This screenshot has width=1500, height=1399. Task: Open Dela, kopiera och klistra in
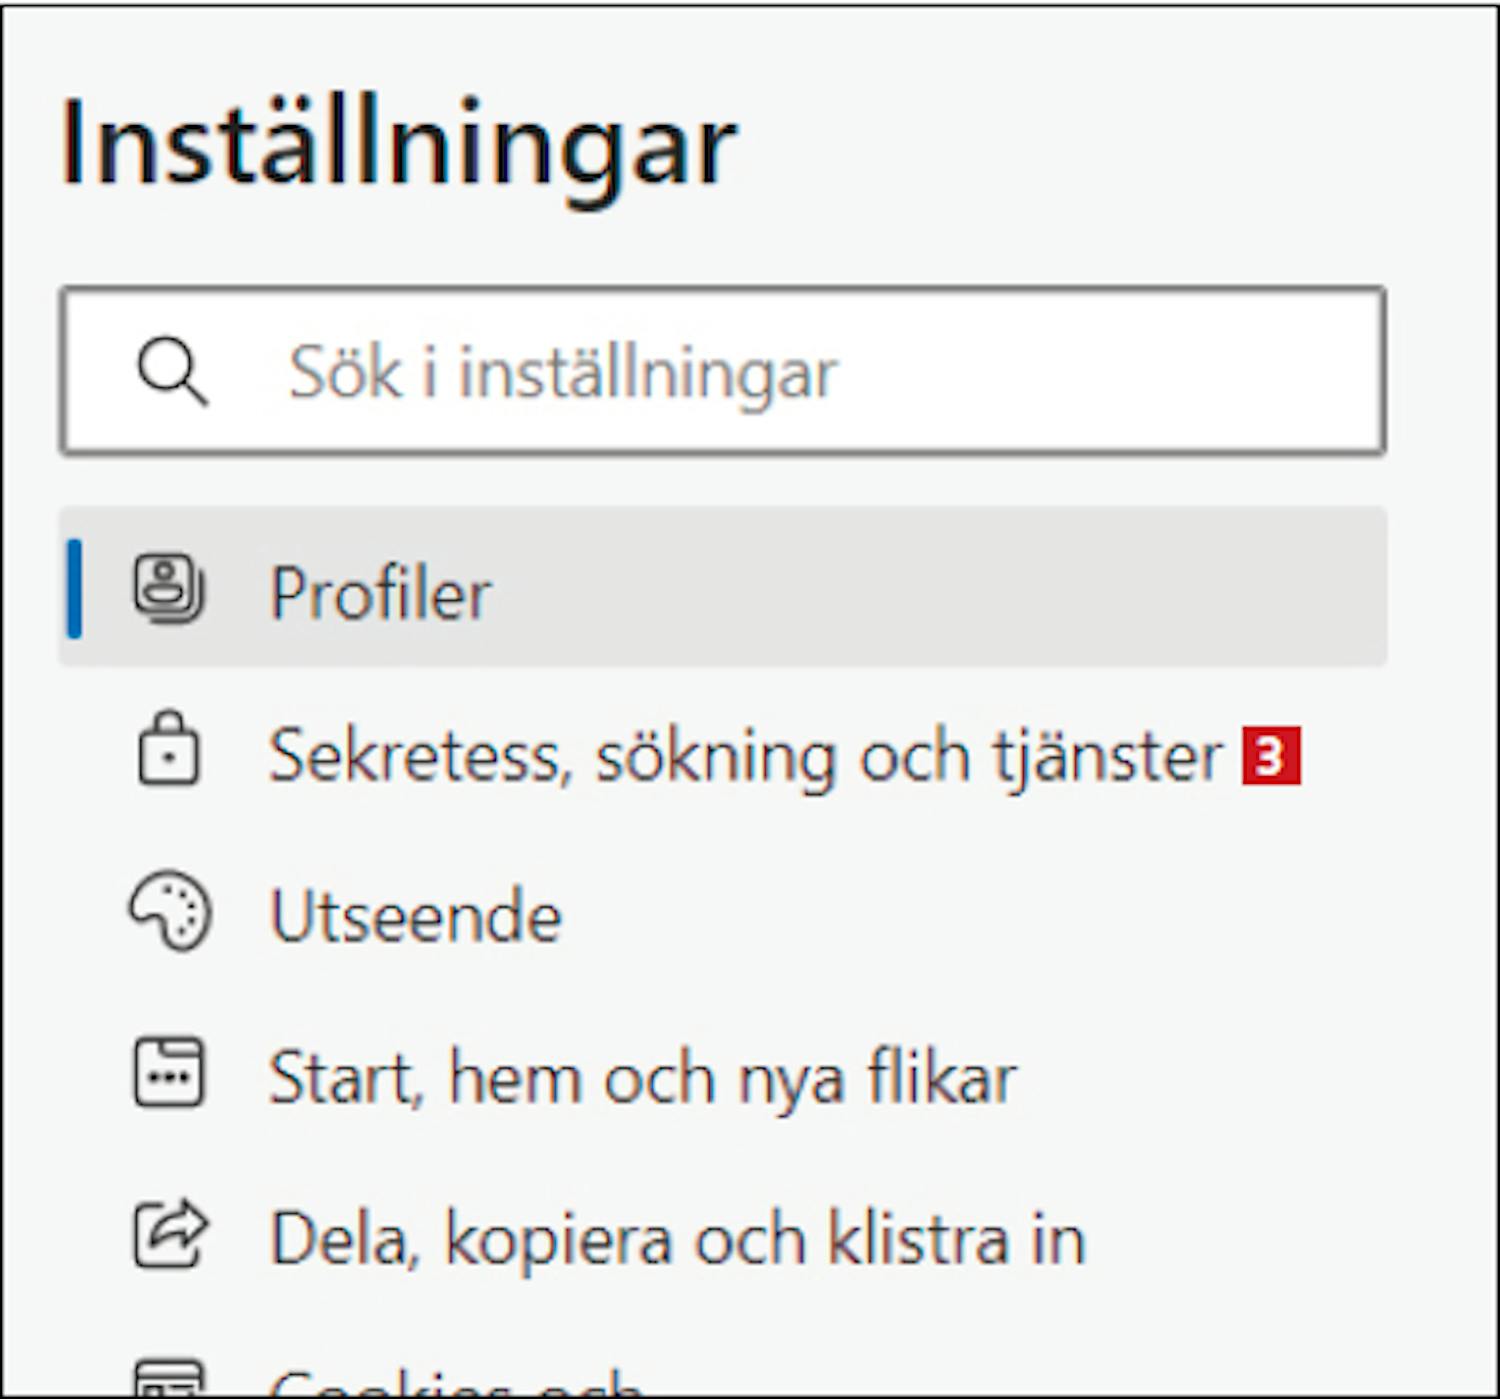pos(677,1240)
